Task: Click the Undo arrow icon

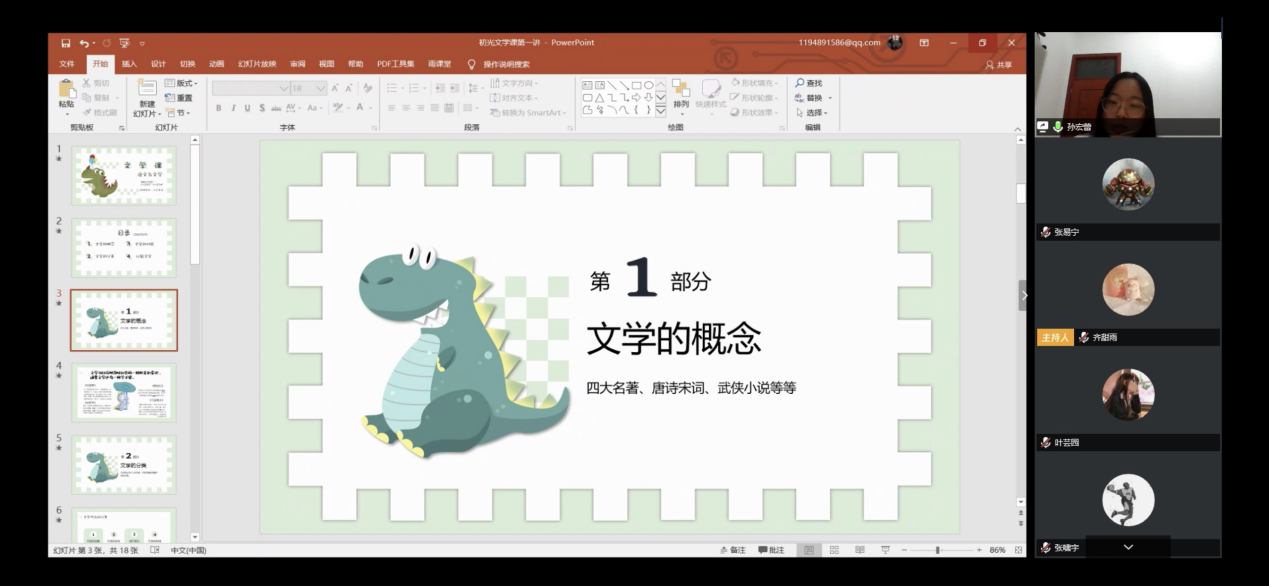Action: point(84,43)
